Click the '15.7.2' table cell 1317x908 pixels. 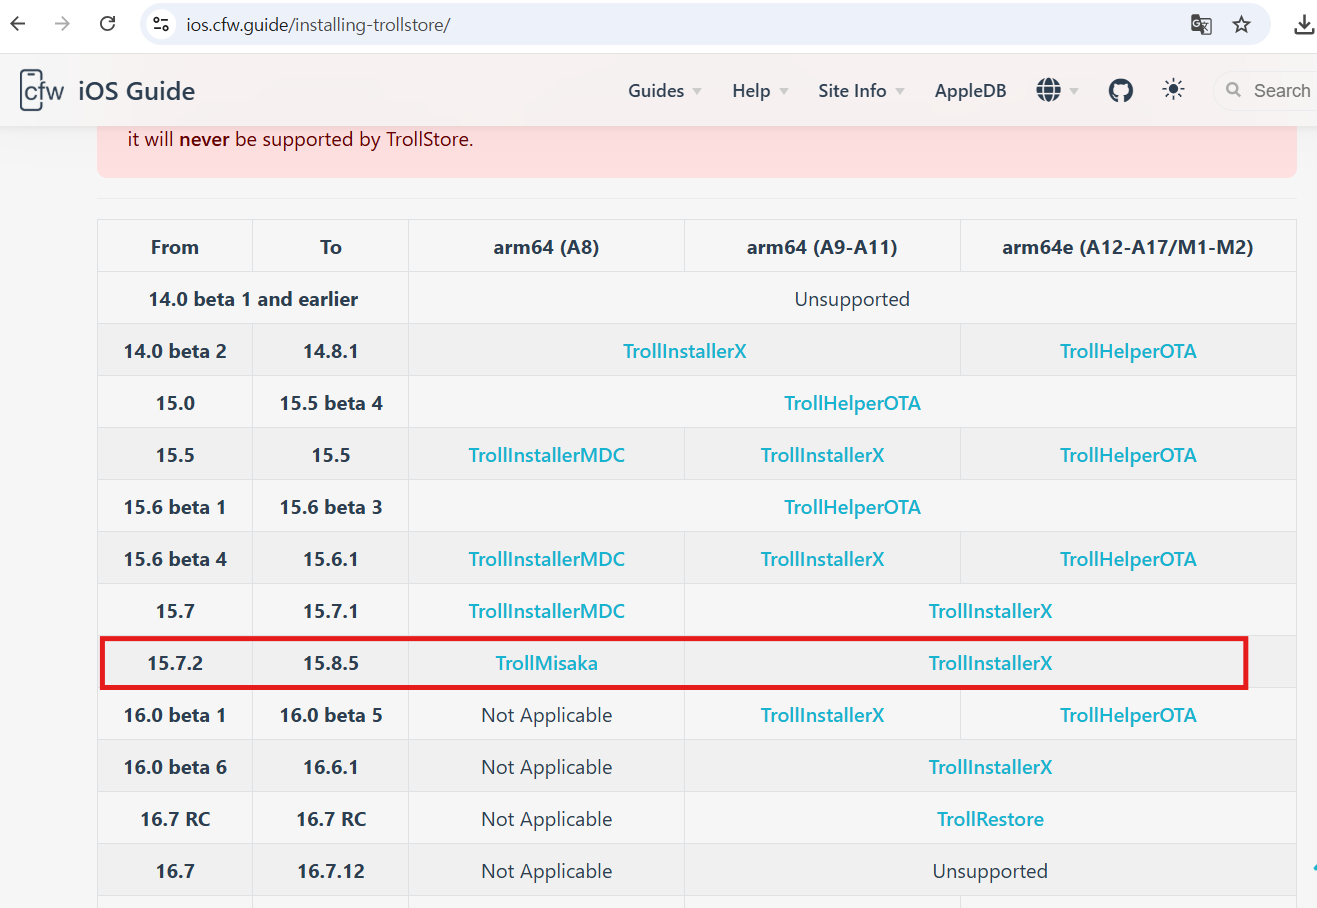175,663
